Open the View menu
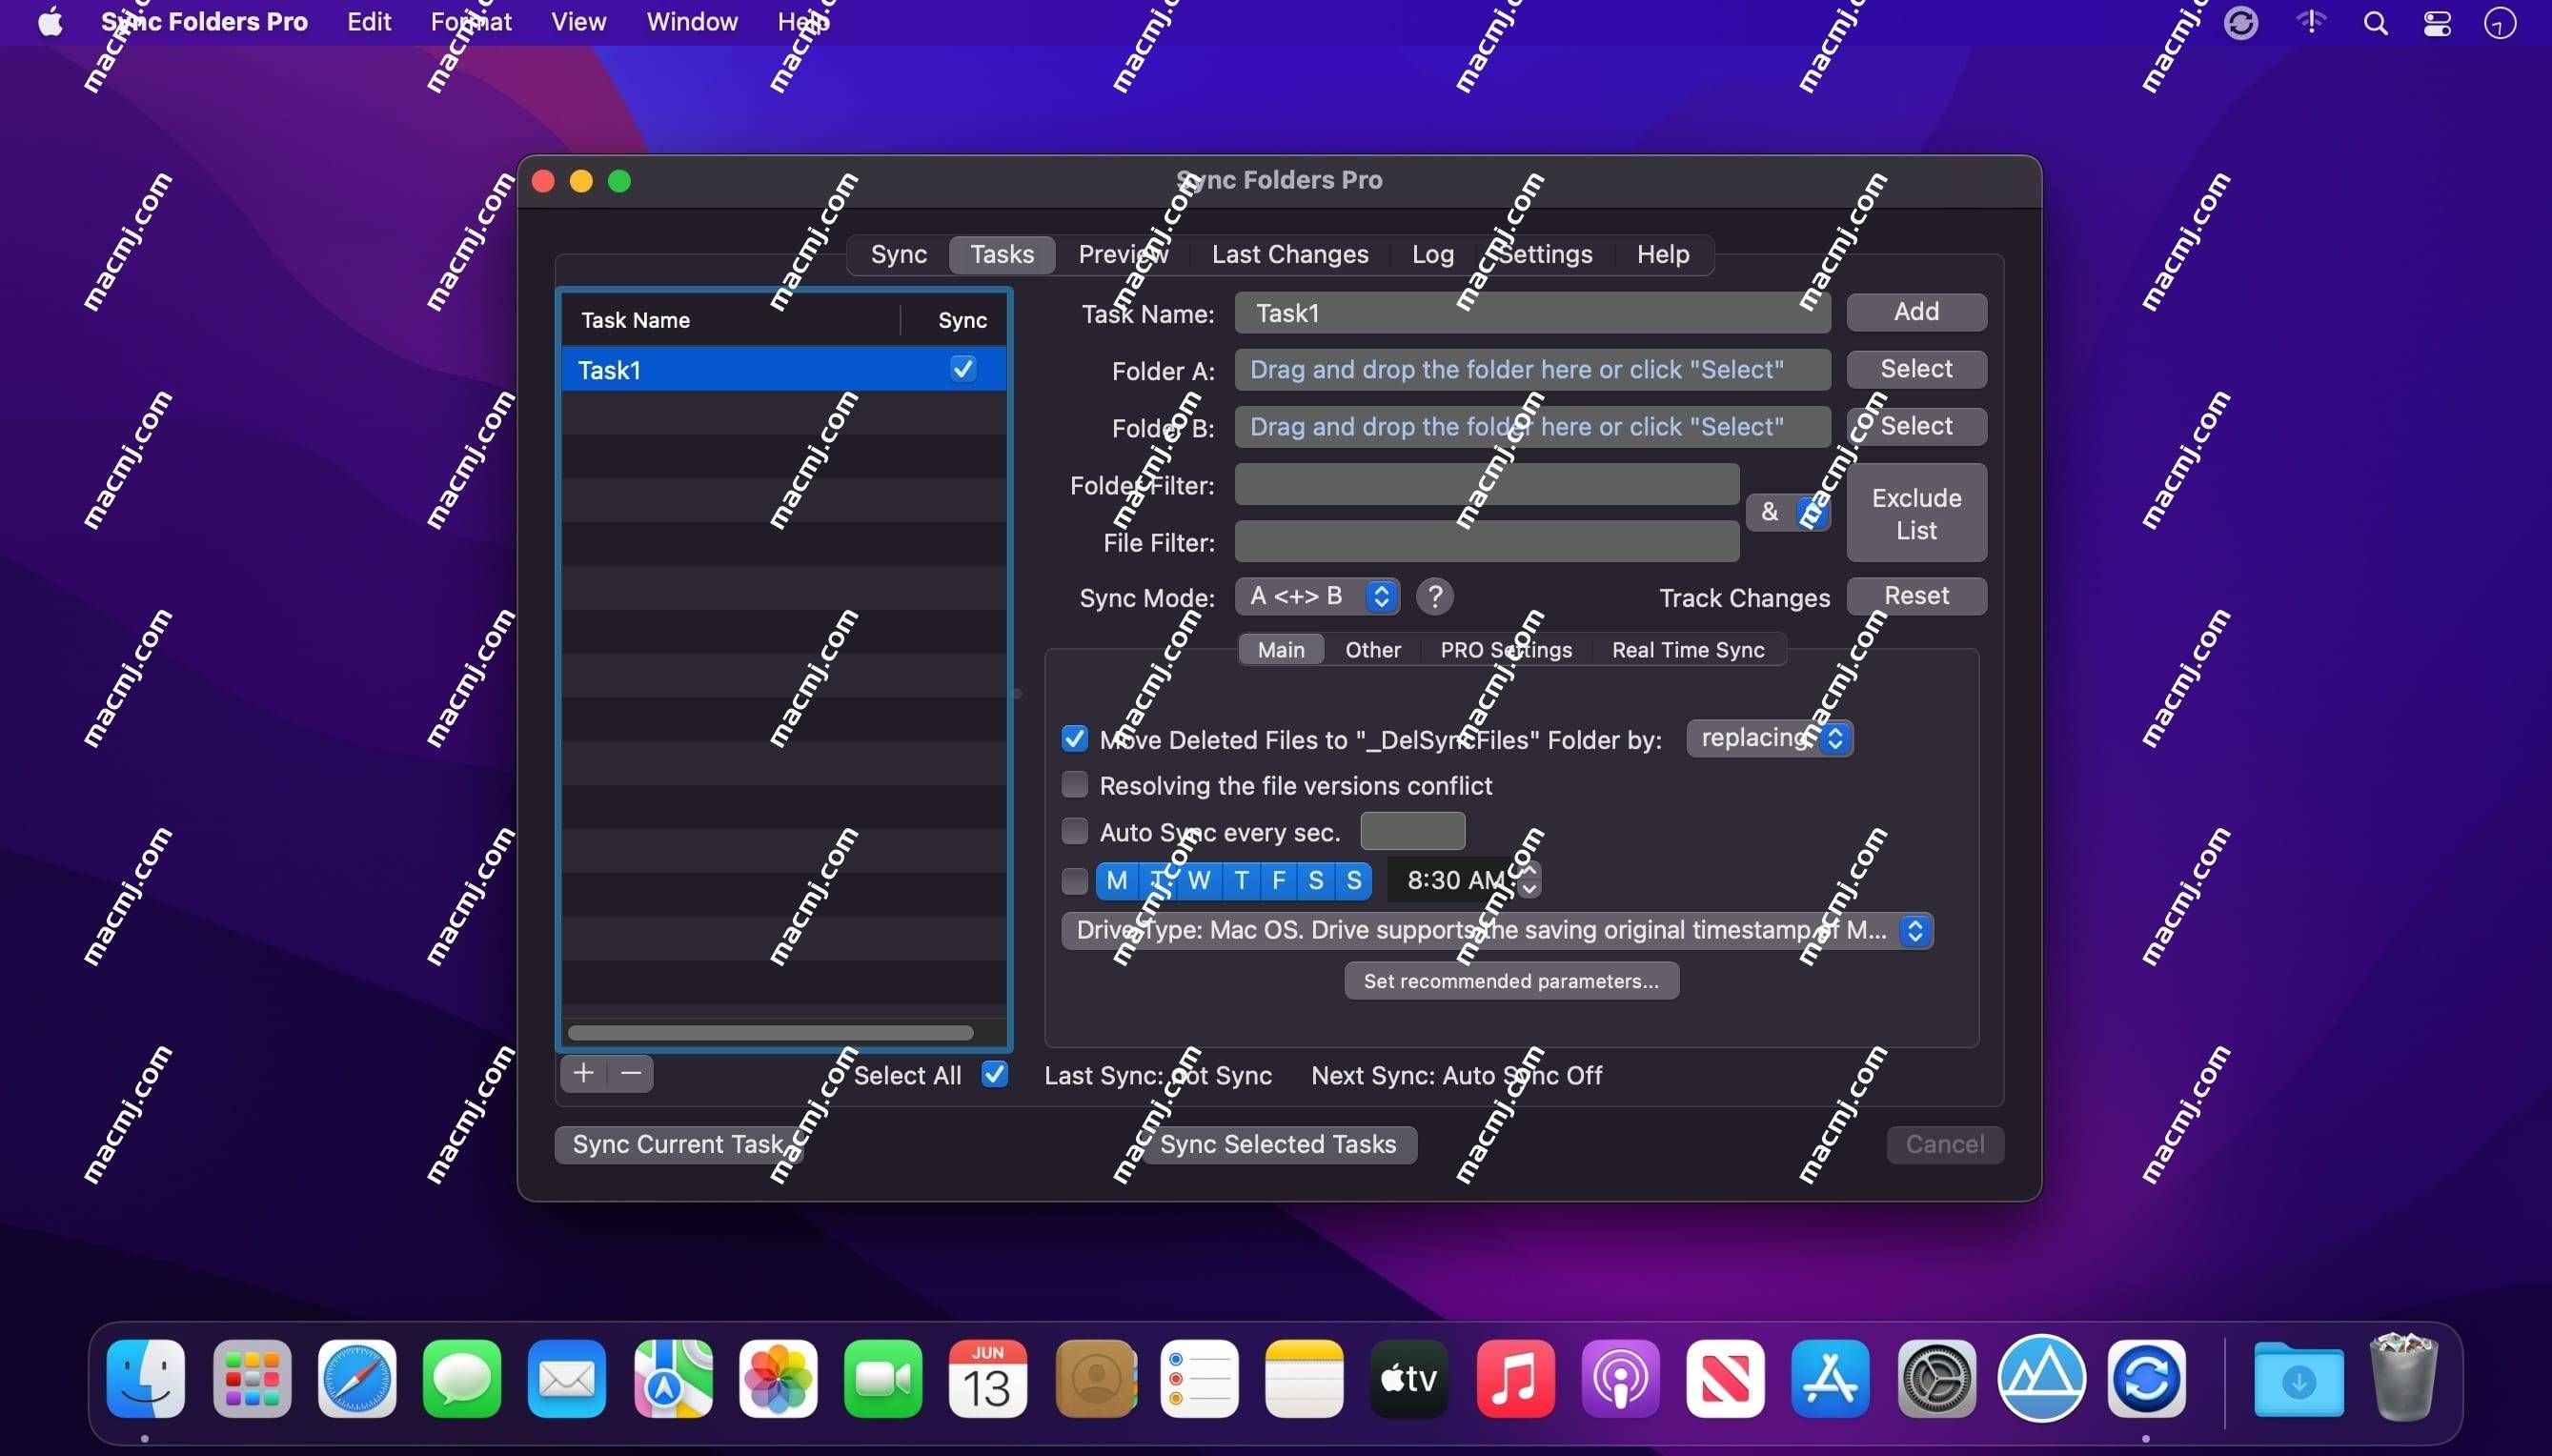 tap(579, 22)
